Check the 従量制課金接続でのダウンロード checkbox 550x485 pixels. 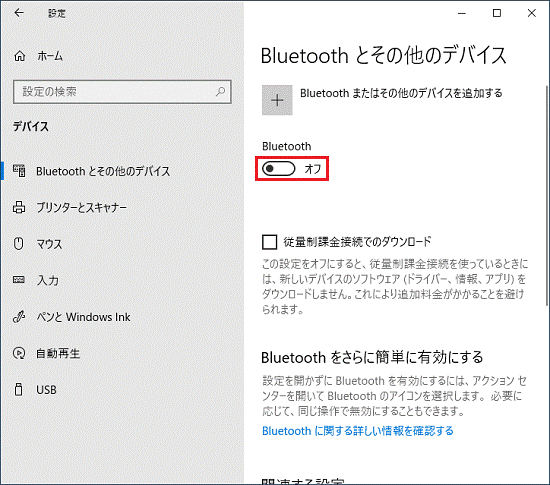[x=269, y=242]
